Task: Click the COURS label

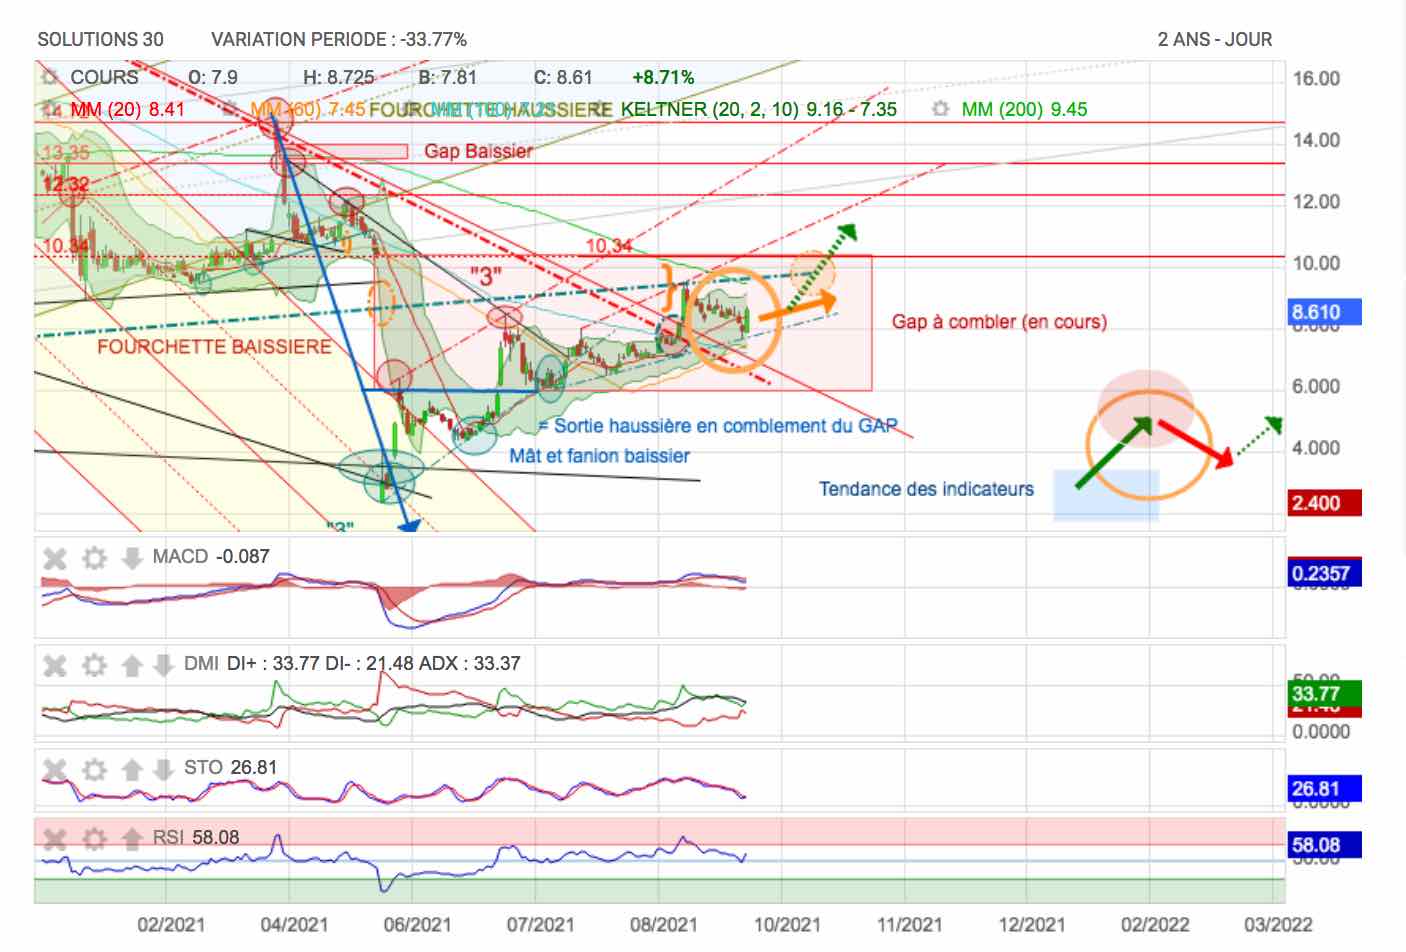Action: [x=104, y=77]
